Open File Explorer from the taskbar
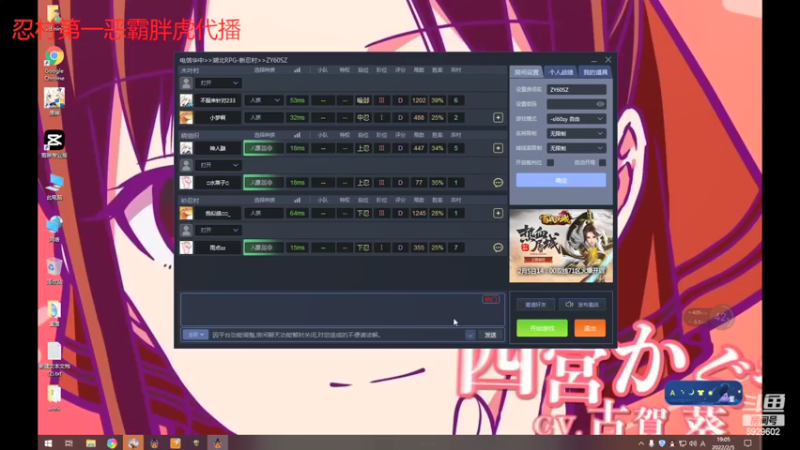Image resolution: width=800 pixels, height=450 pixels. 91,443
